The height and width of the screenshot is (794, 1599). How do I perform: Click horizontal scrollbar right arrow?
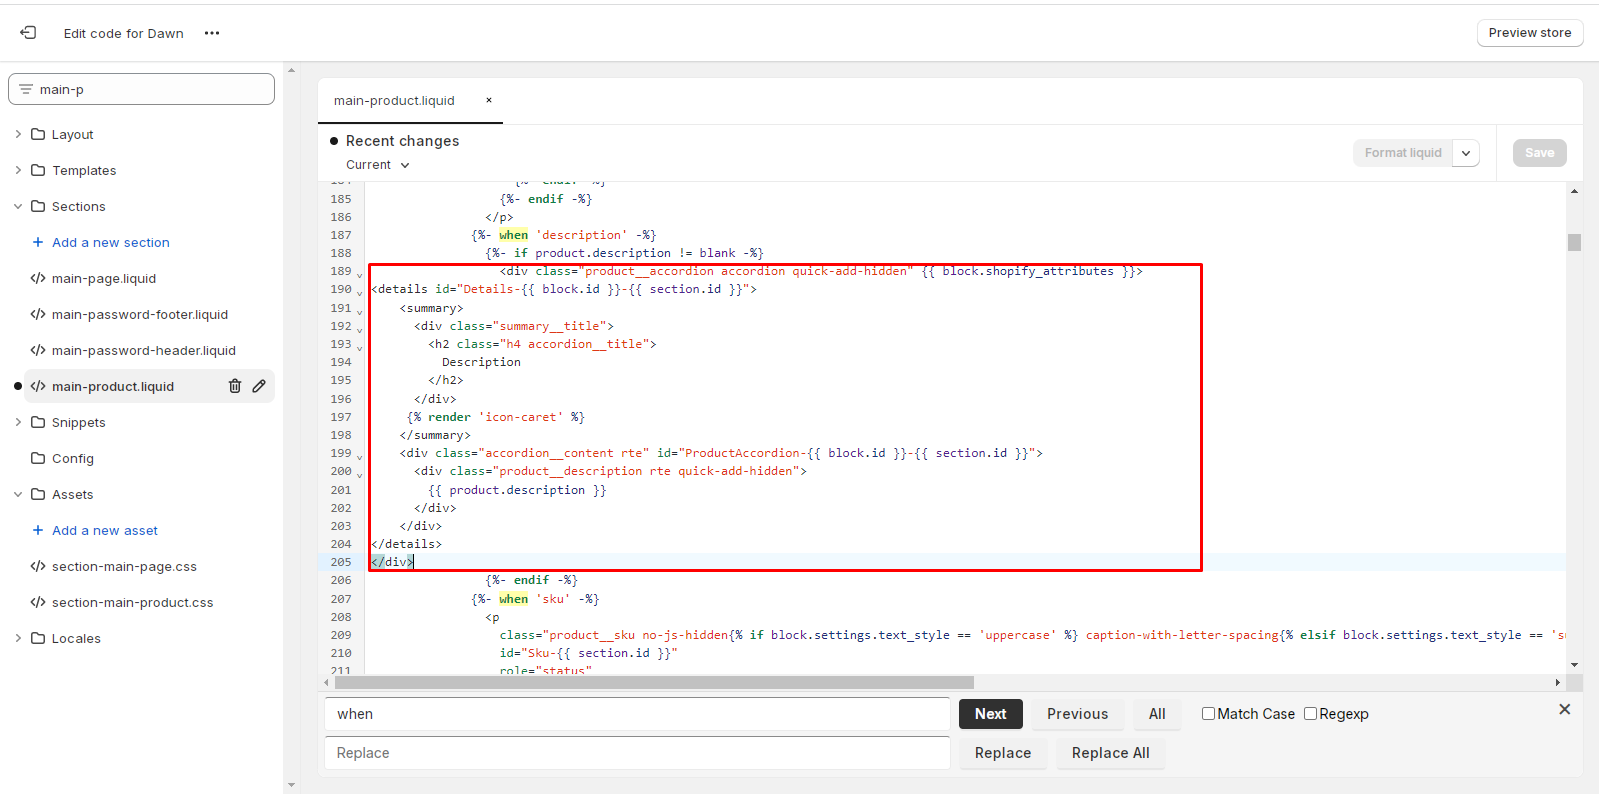1557,683
